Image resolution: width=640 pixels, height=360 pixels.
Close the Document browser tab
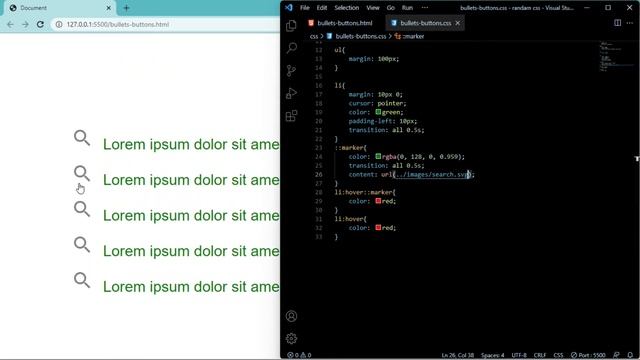pyautogui.click(x=109, y=8)
